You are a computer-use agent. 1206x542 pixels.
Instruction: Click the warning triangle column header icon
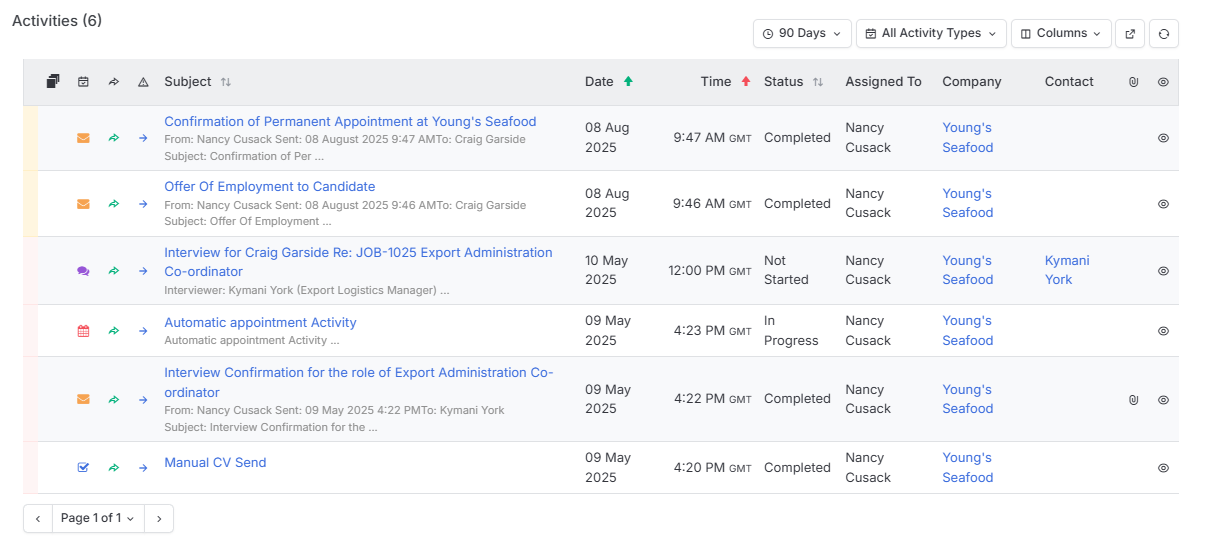point(143,82)
